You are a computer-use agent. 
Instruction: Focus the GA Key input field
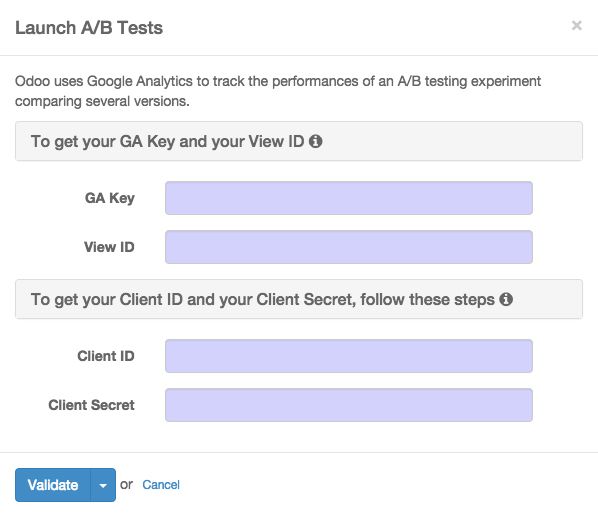coord(349,198)
